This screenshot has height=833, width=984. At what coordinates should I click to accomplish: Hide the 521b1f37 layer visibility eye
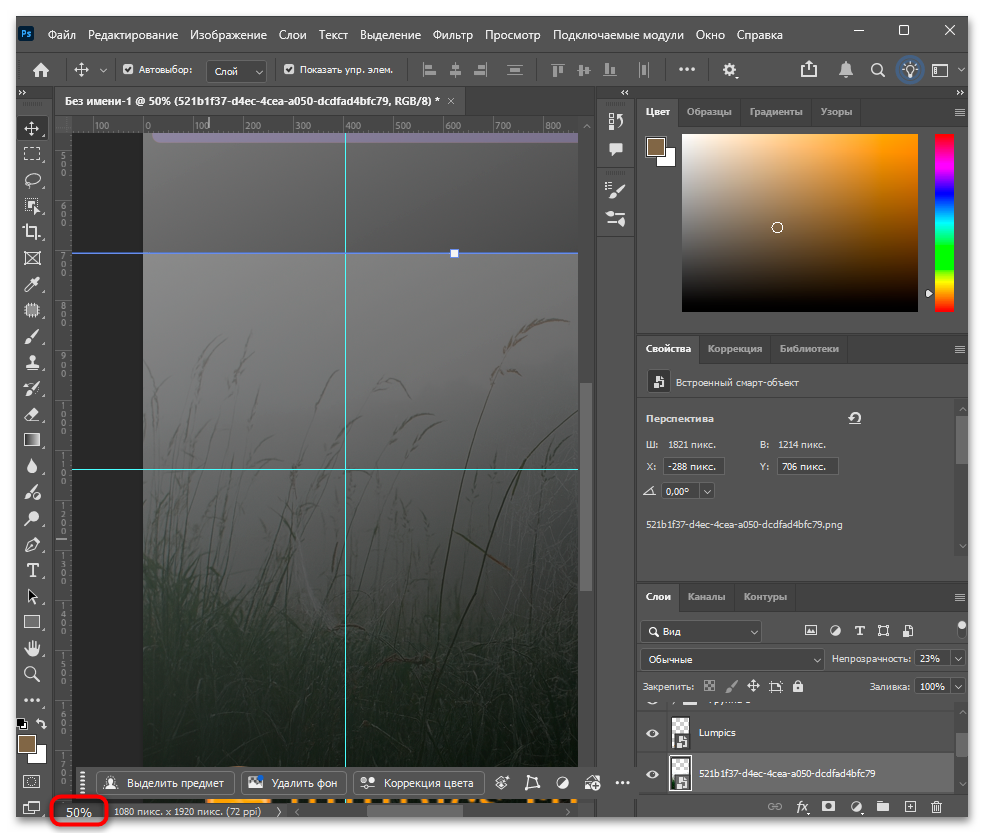pos(653,774)
